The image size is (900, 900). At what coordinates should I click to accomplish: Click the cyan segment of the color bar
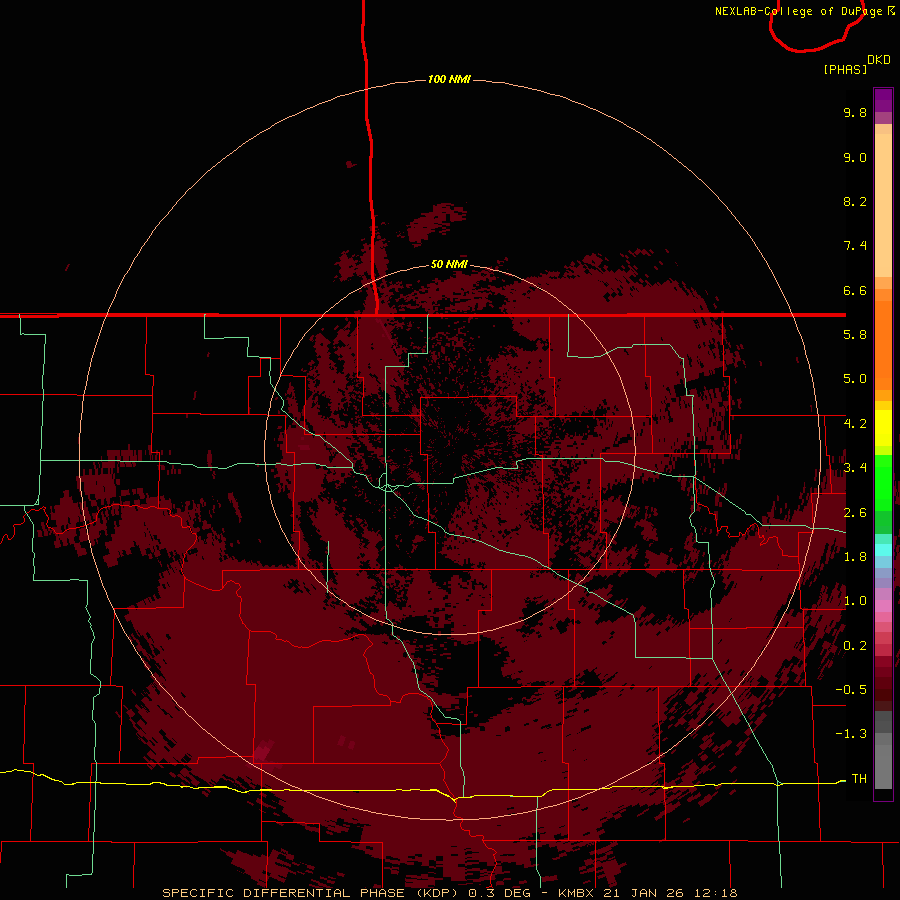(883, 550)
